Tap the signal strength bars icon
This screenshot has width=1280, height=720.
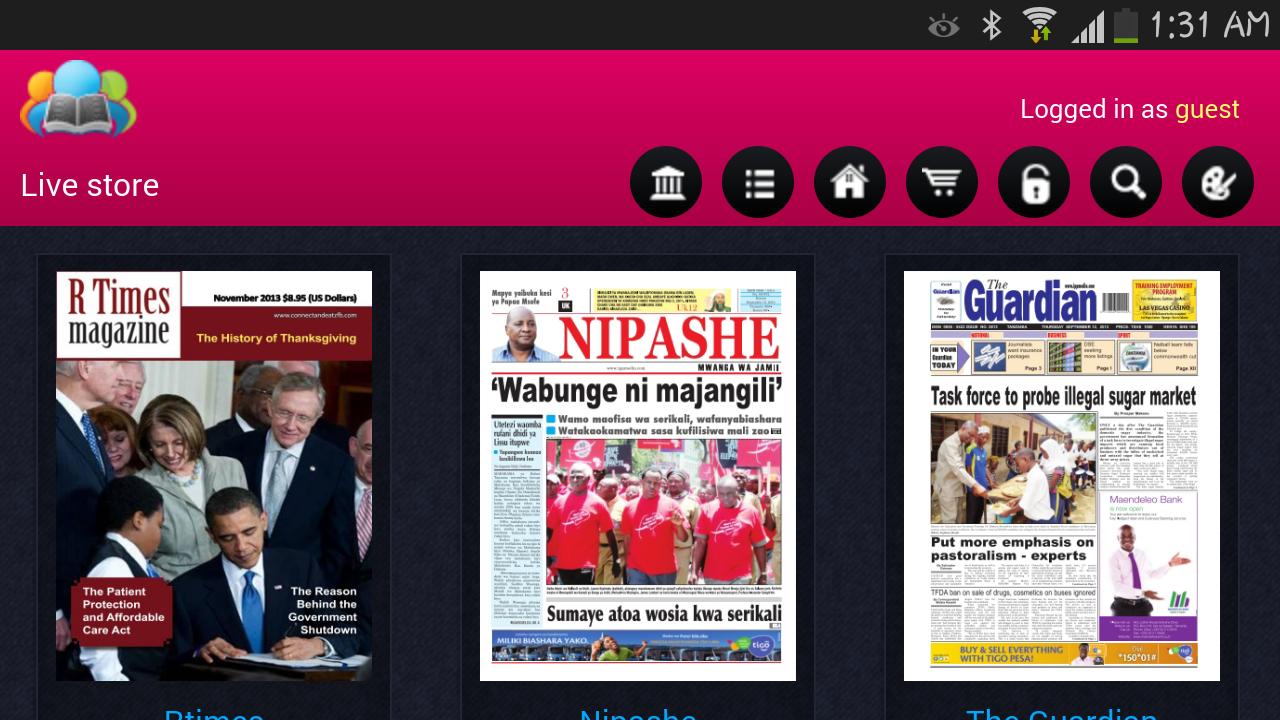1088,26
